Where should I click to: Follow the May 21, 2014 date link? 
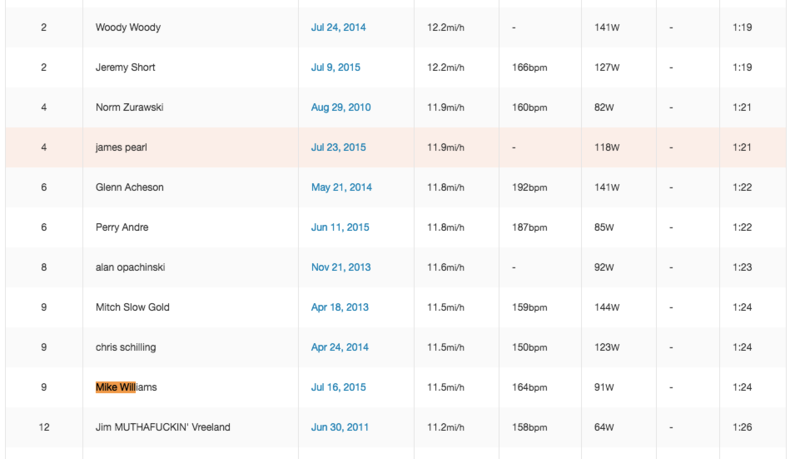[x=340, y=188]
